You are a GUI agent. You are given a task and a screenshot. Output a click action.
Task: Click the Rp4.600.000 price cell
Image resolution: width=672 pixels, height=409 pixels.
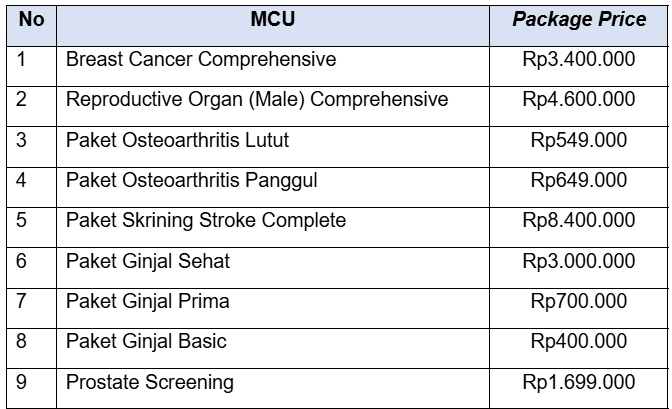[579, 107]
